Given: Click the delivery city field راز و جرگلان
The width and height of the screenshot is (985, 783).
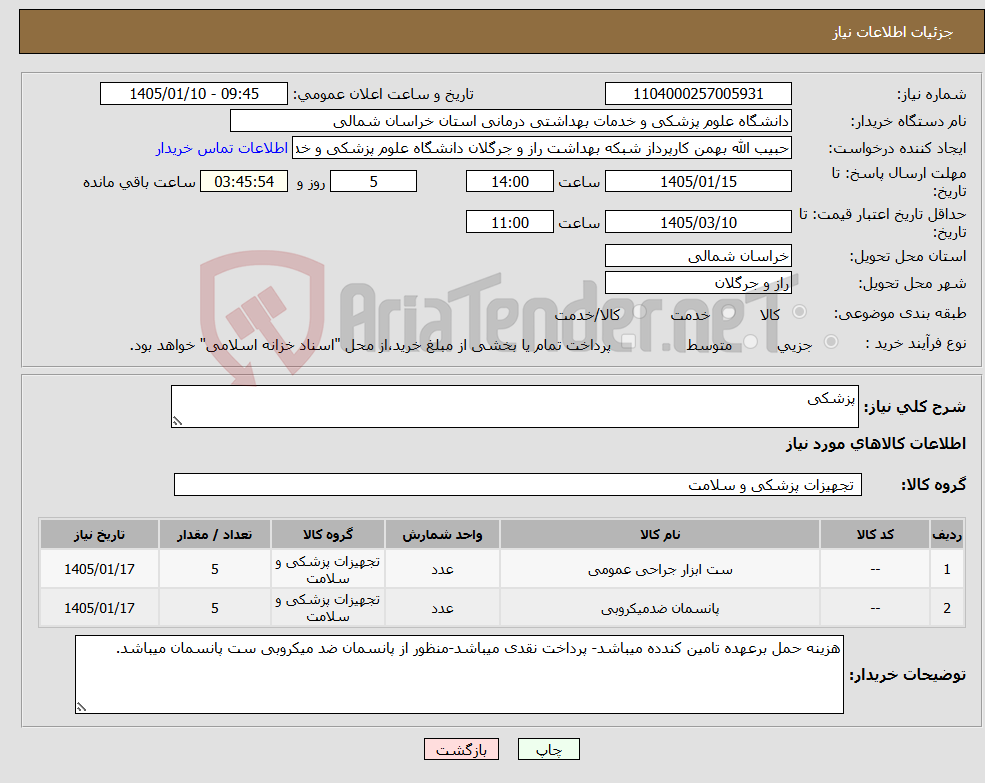Looking at the screenshot, I should (698, 283).
